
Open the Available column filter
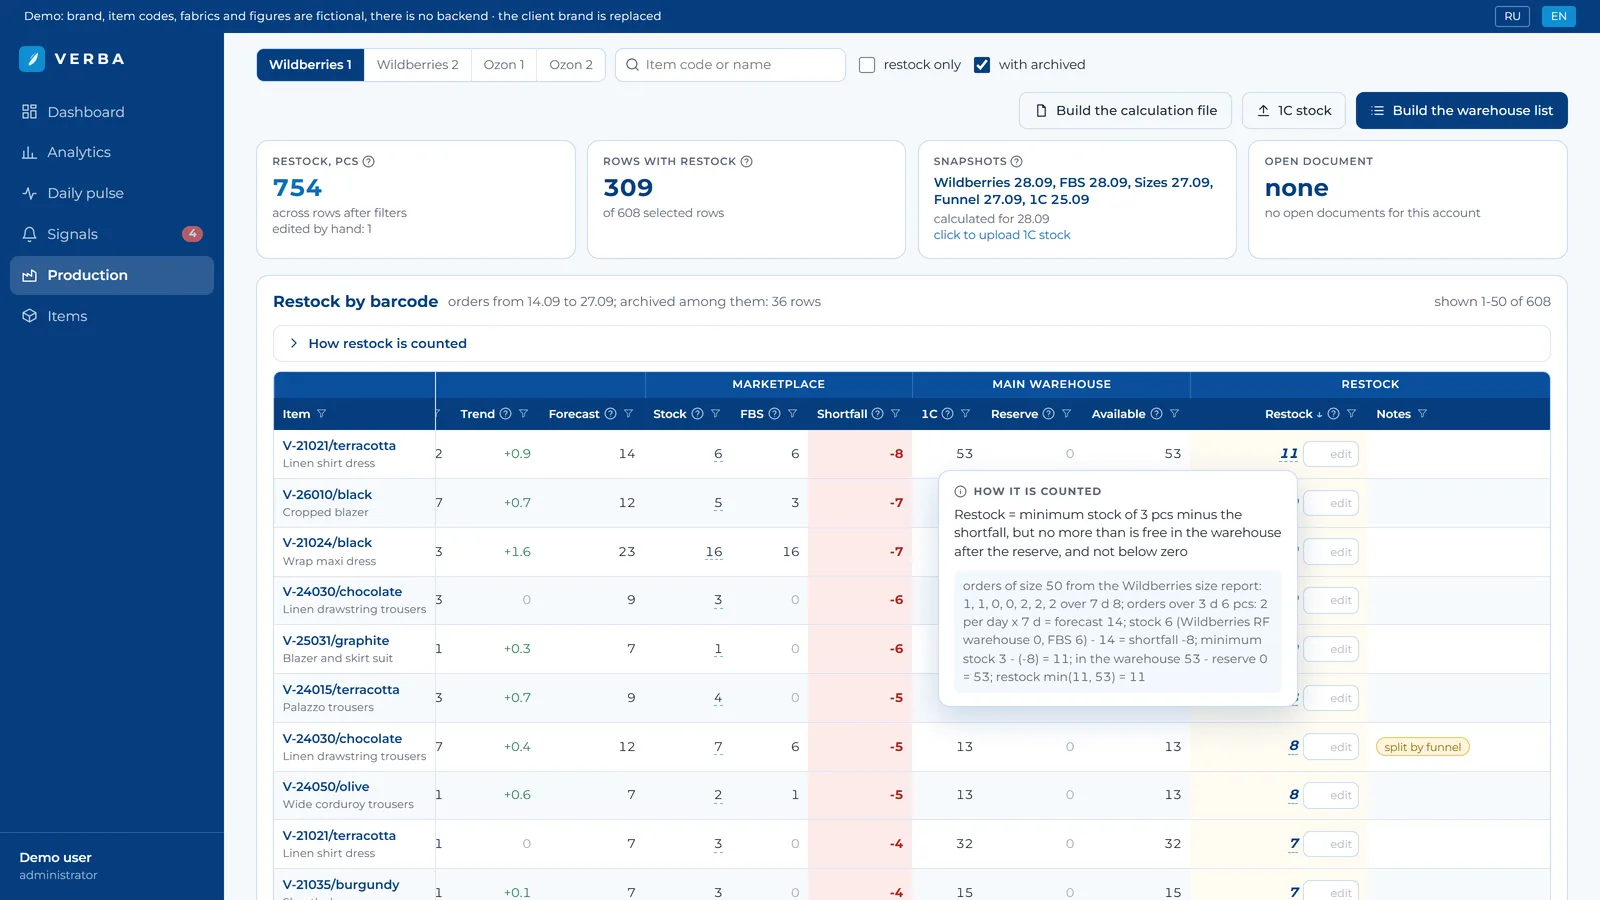tap(1174, 414)
